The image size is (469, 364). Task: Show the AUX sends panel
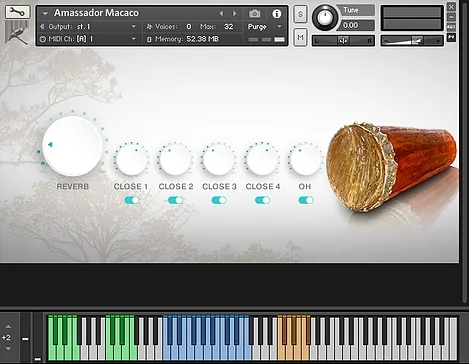pos(451,27)
